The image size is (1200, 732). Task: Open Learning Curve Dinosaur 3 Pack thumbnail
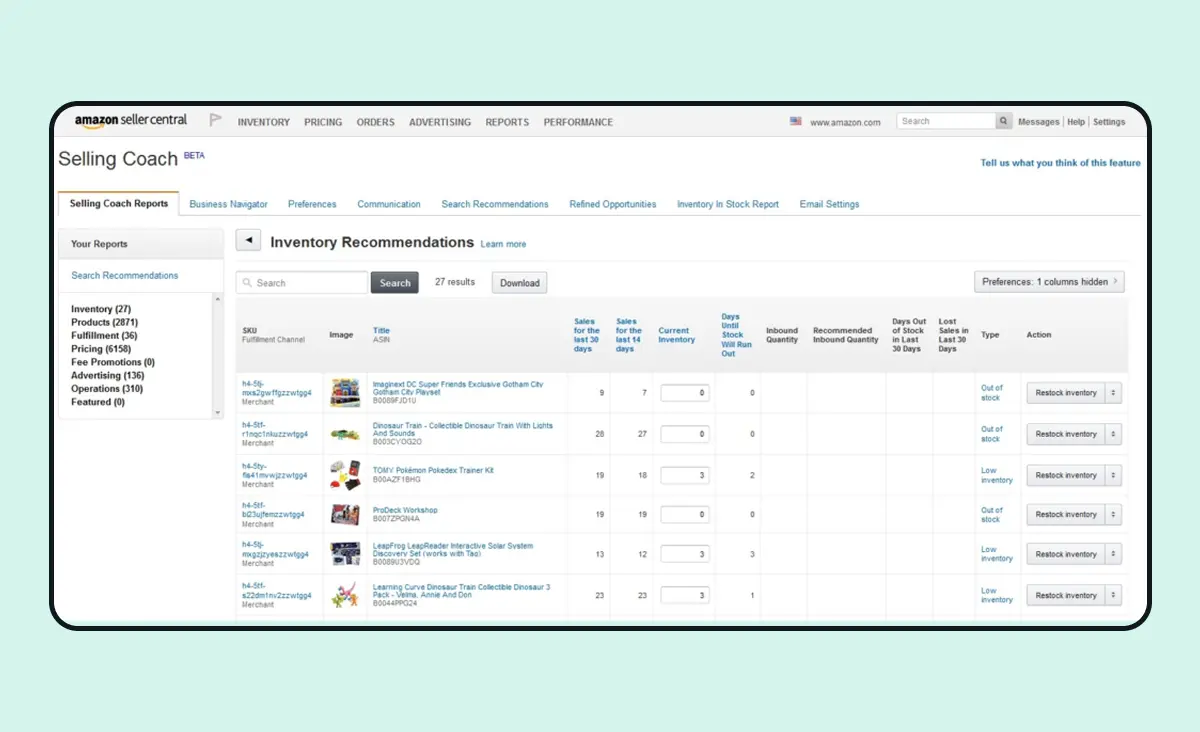[x=345, y=595]
